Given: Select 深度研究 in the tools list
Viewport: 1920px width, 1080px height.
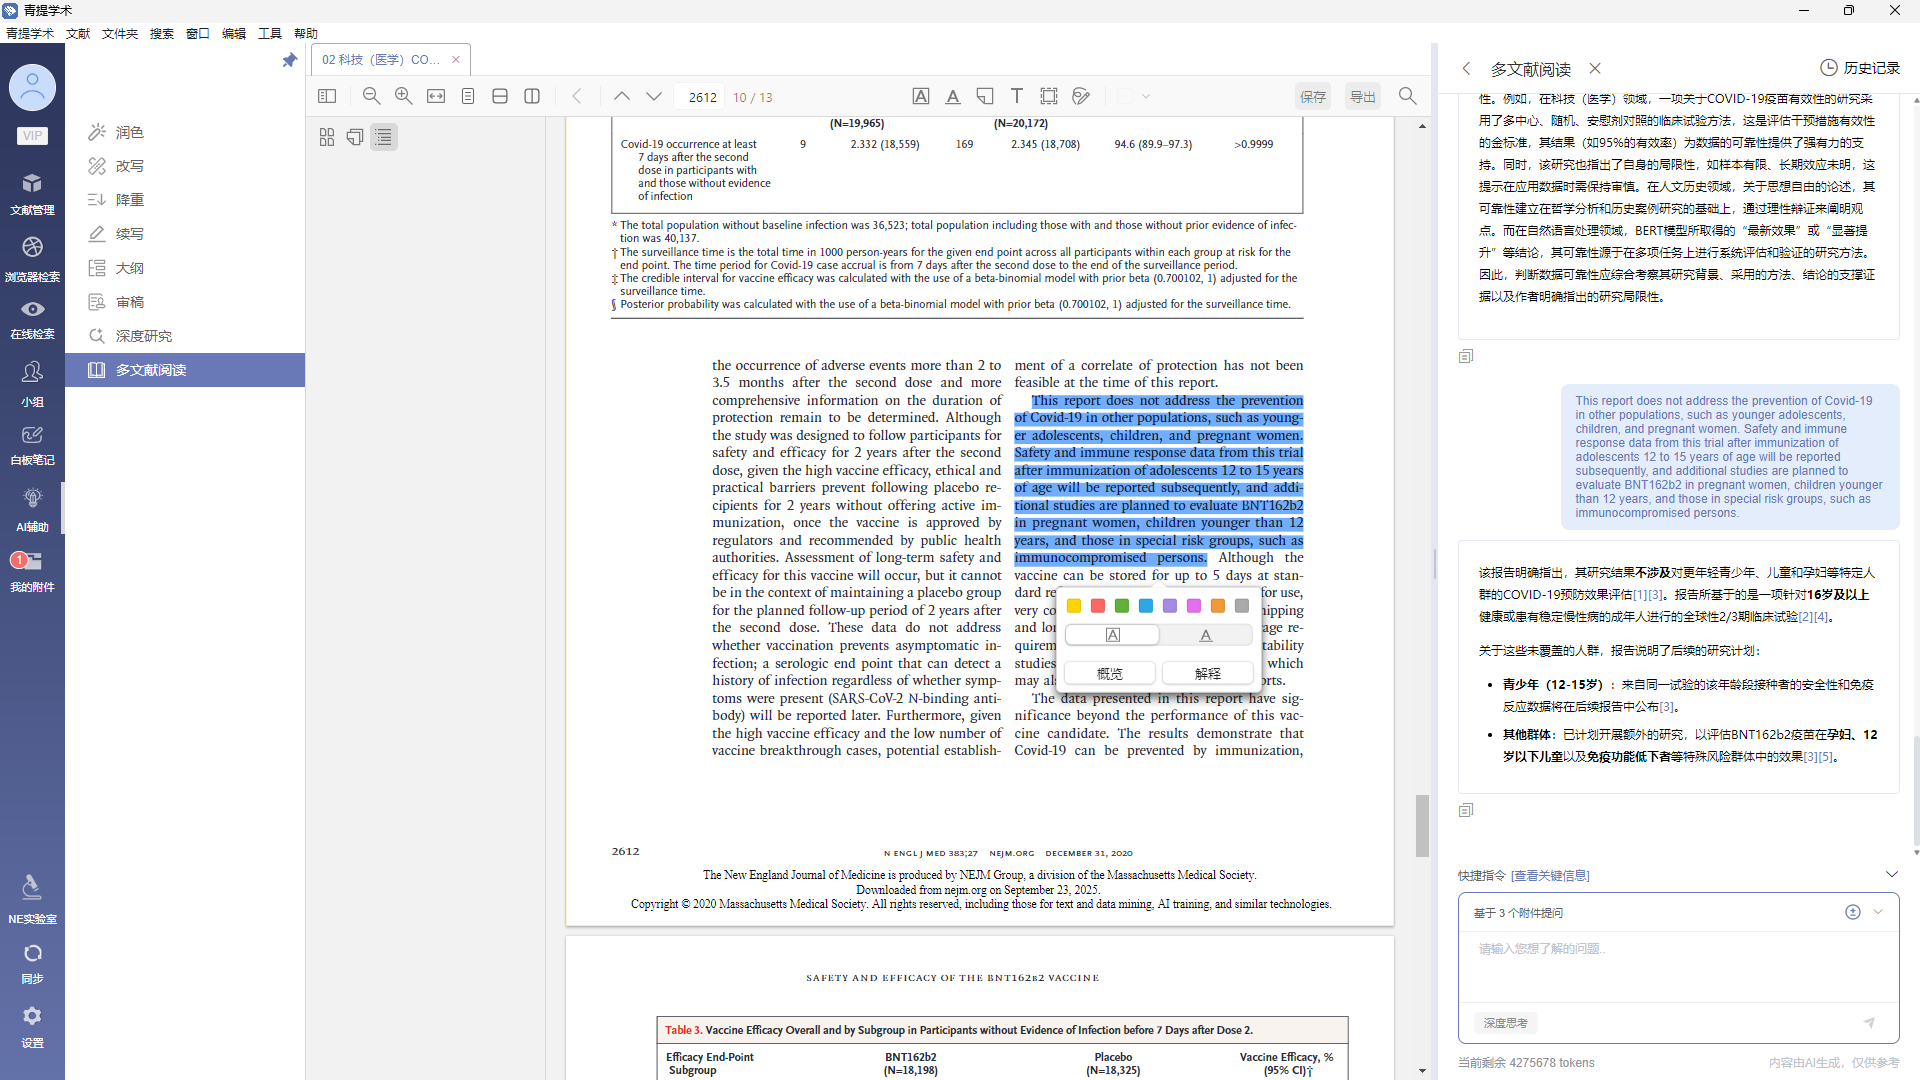Looking at the screenshot, I should pos(143,336).
